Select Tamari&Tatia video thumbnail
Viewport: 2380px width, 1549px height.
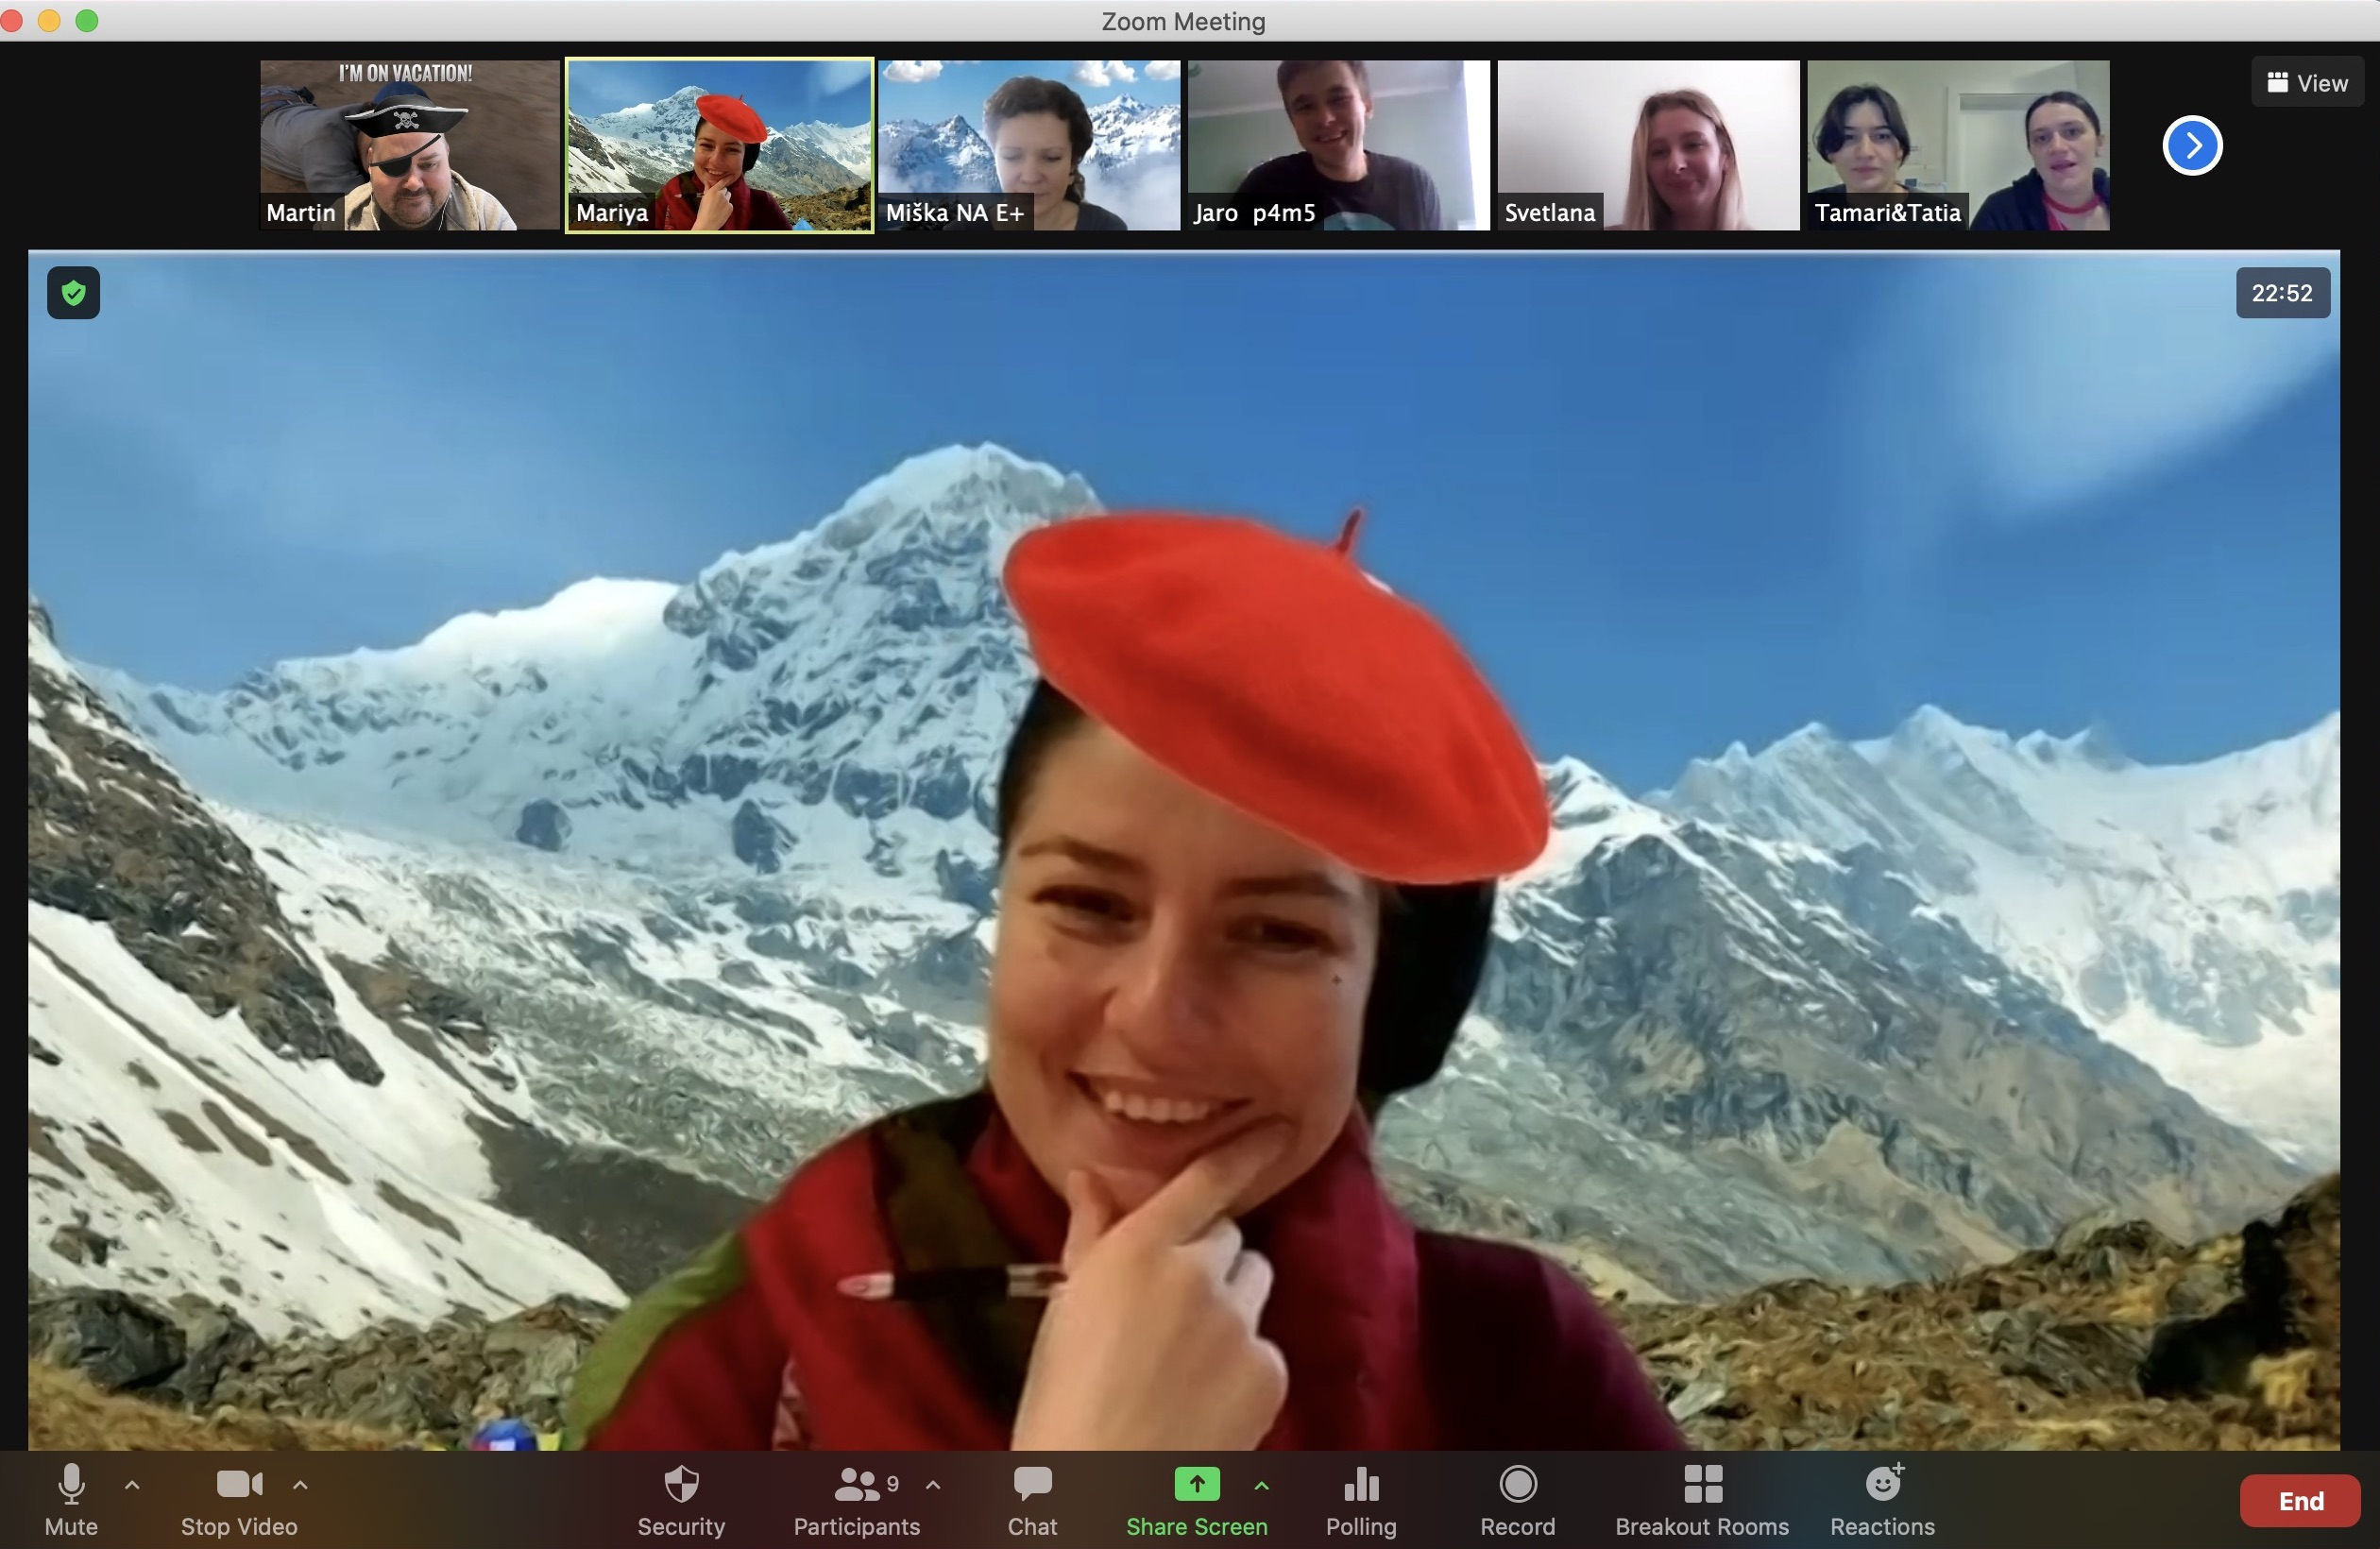(1959, 145)
